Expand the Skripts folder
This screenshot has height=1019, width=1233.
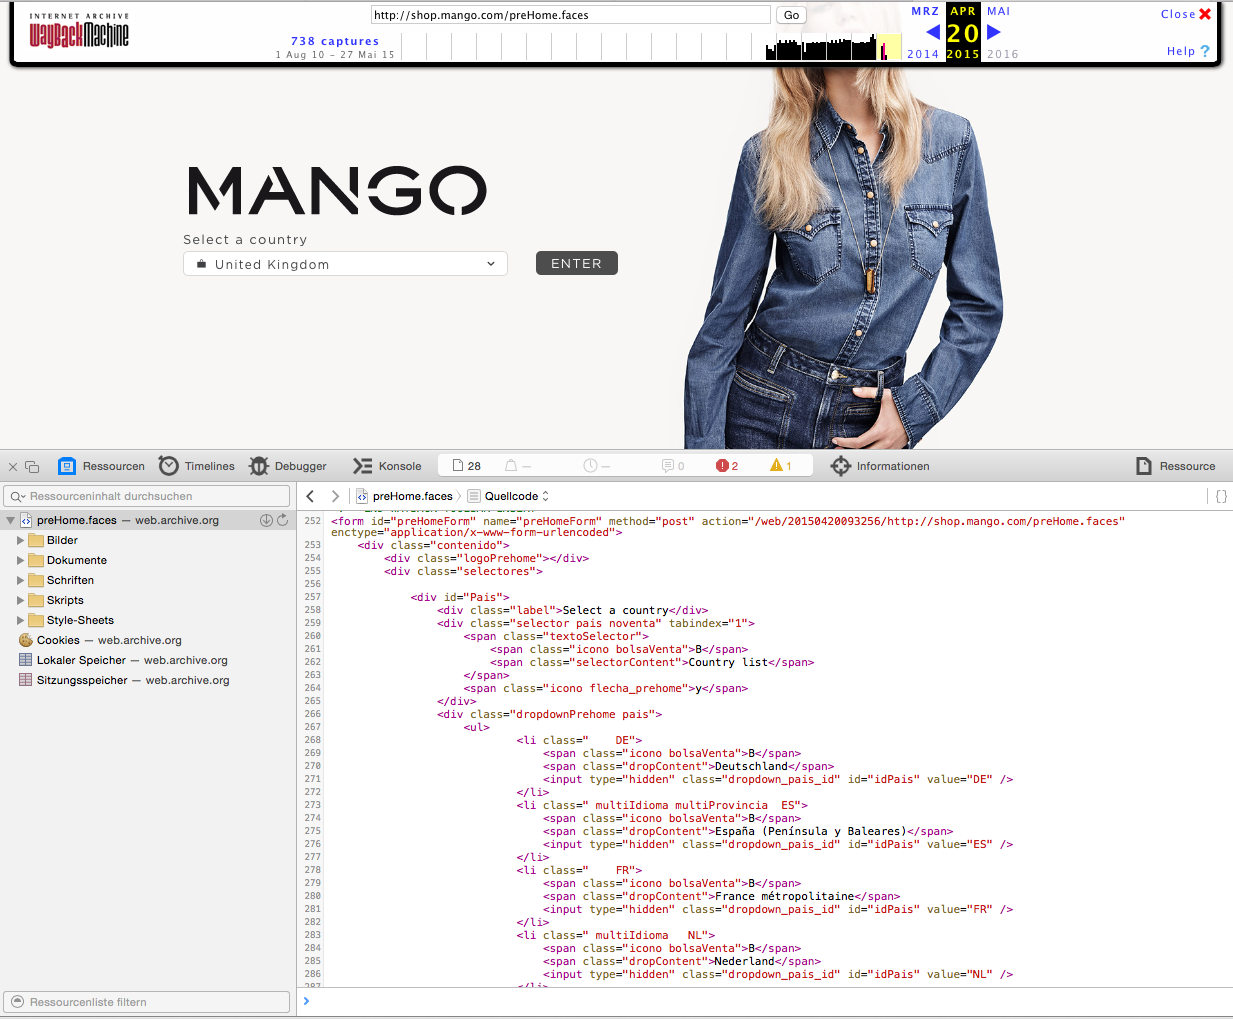[x=20, y=600]
